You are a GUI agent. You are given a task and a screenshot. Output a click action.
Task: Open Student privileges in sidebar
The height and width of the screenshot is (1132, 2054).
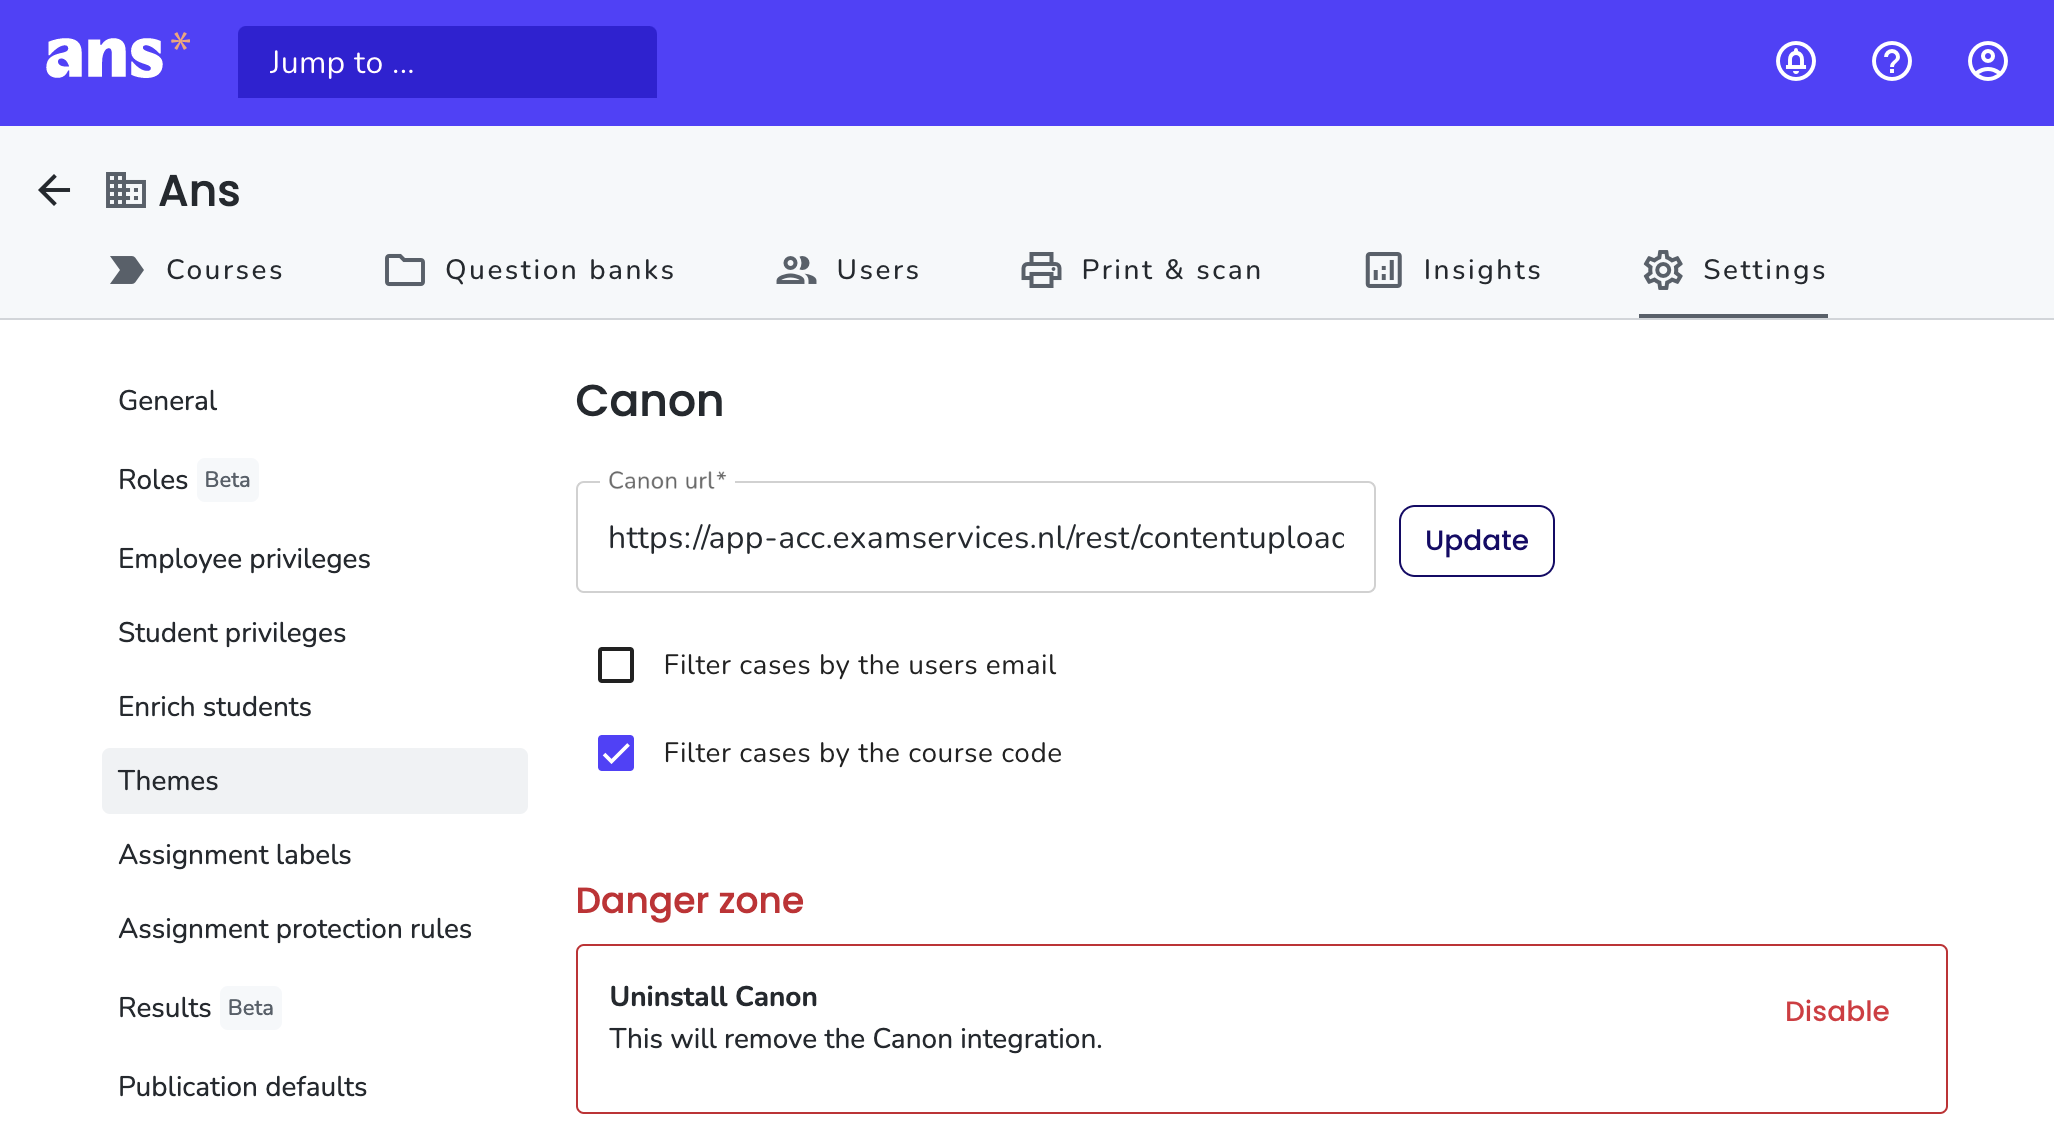pyautogui.click(x=232, y=633)
